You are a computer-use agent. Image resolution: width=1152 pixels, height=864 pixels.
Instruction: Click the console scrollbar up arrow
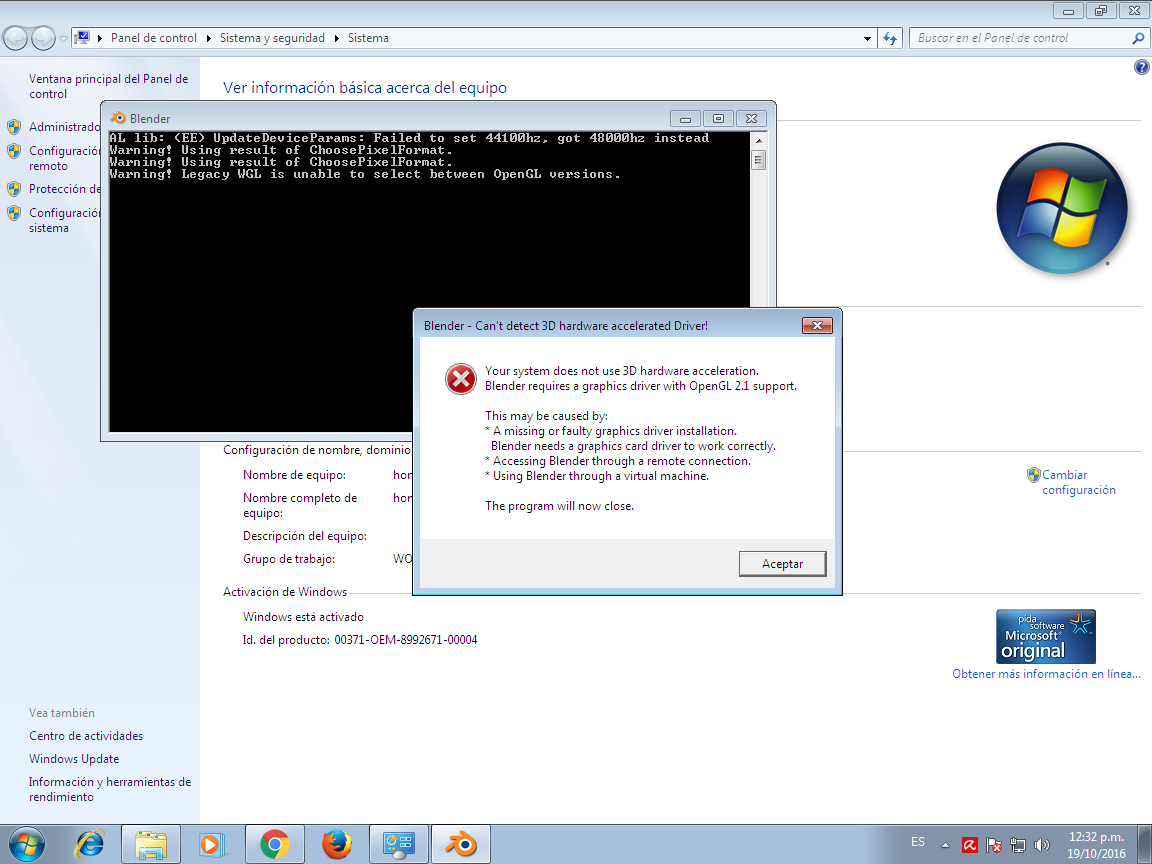coord(759,140)
